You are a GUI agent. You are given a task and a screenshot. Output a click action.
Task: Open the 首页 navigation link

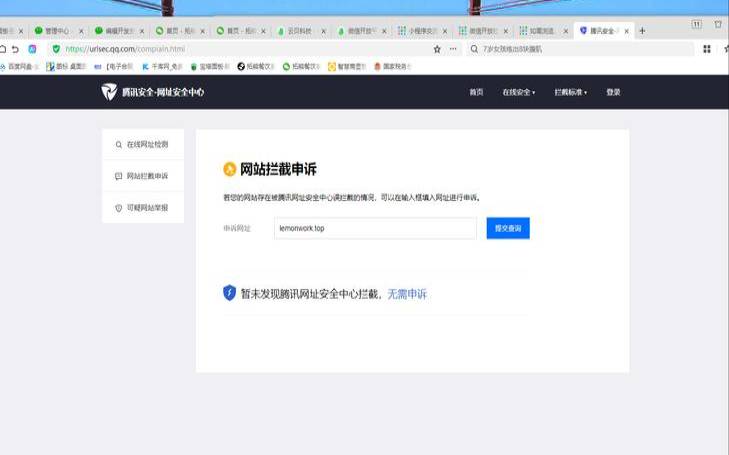[476, 92]
